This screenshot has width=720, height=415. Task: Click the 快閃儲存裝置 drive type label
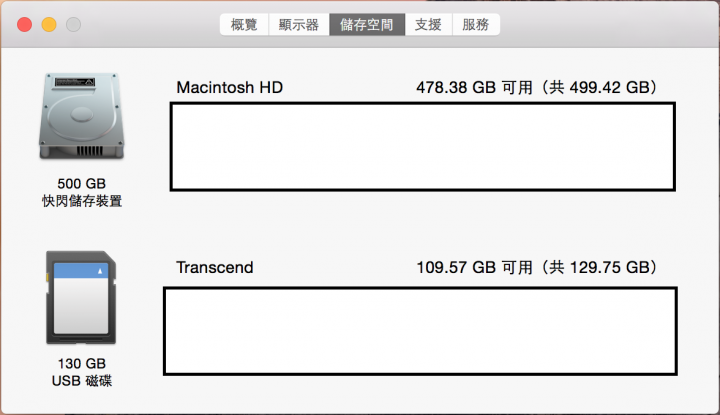[82, 201]
